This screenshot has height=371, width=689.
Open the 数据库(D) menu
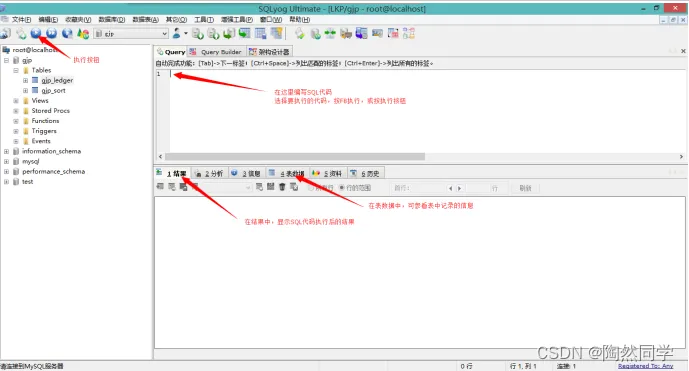pos(112,19)
